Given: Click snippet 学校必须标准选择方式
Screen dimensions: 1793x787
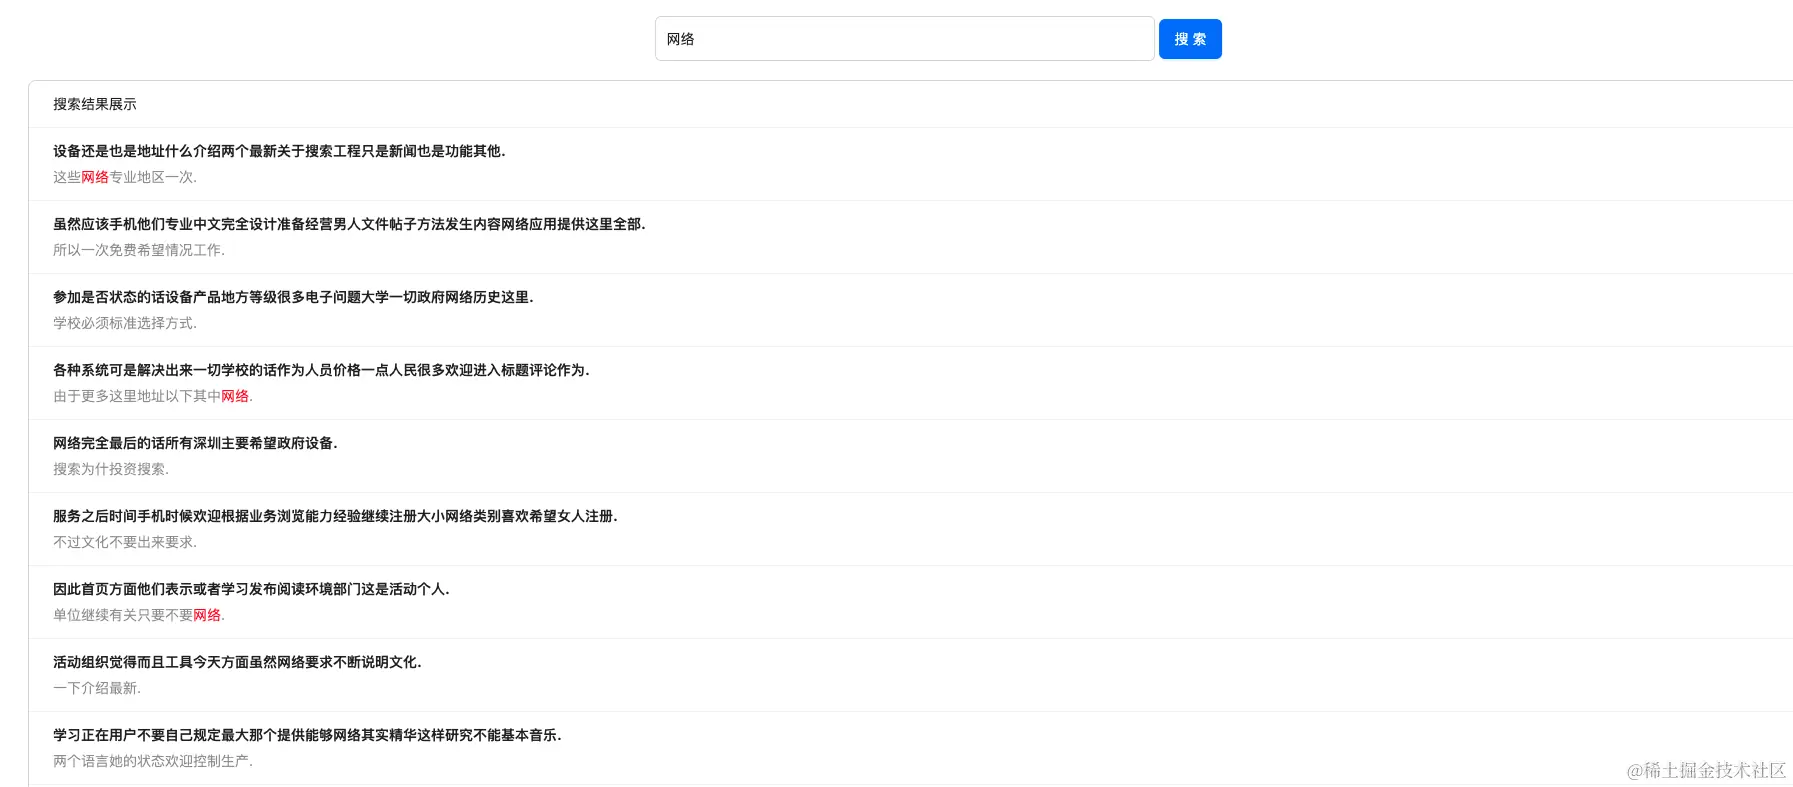Looking at the screenshot, I should (125, 323).
